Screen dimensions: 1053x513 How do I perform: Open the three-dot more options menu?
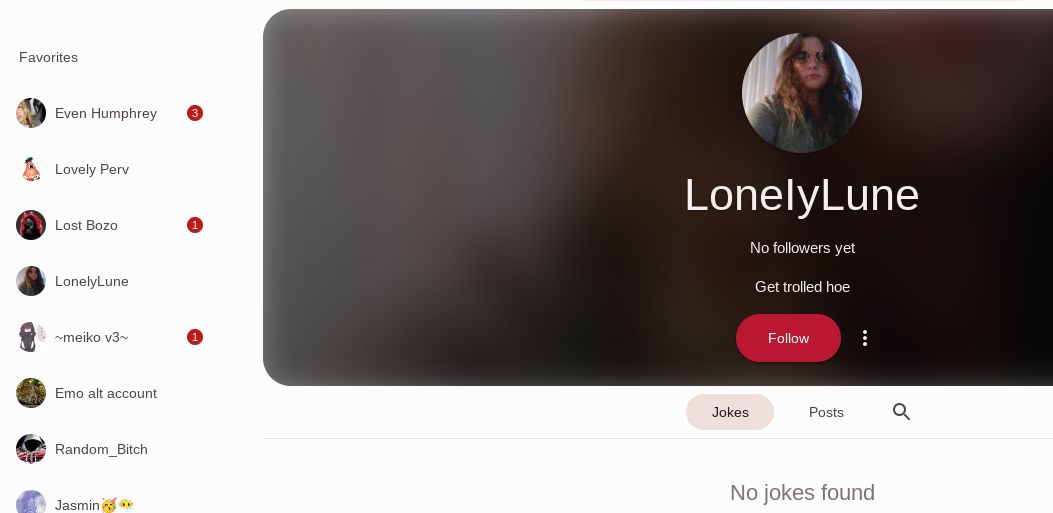pos(864,338)
